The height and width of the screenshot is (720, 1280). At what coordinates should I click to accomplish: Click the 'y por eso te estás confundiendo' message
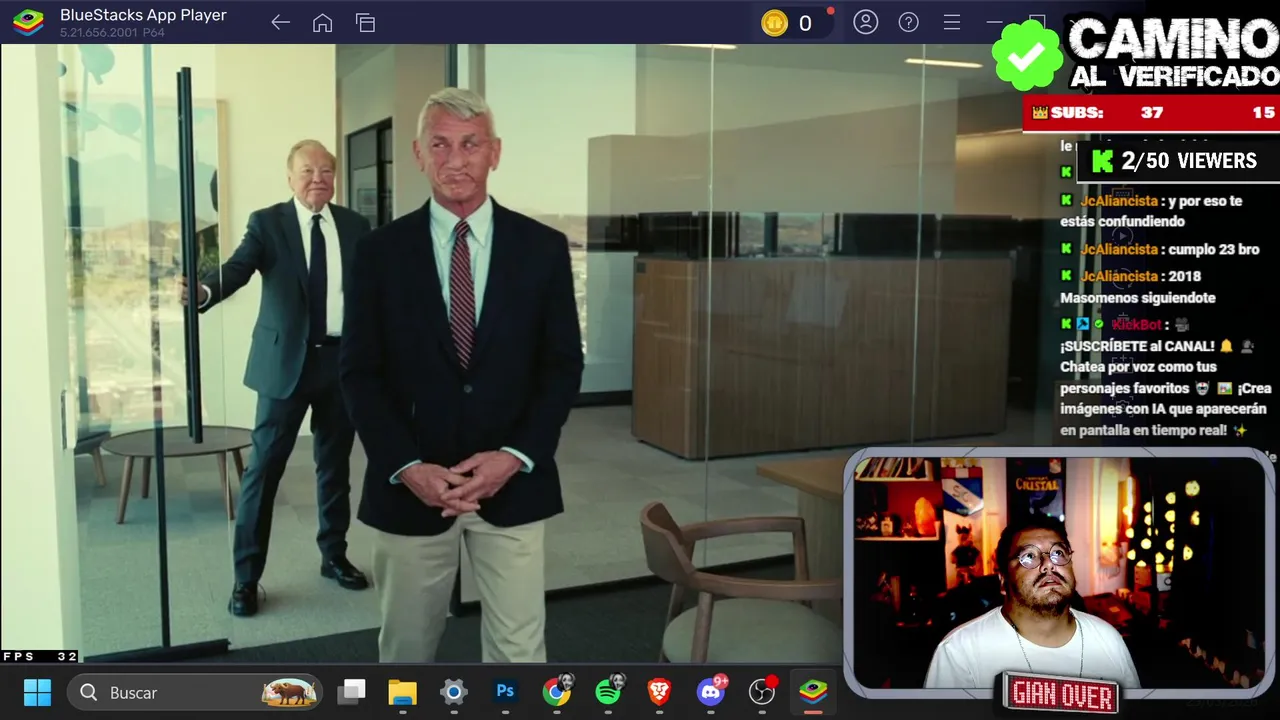tap(1152, 211)
